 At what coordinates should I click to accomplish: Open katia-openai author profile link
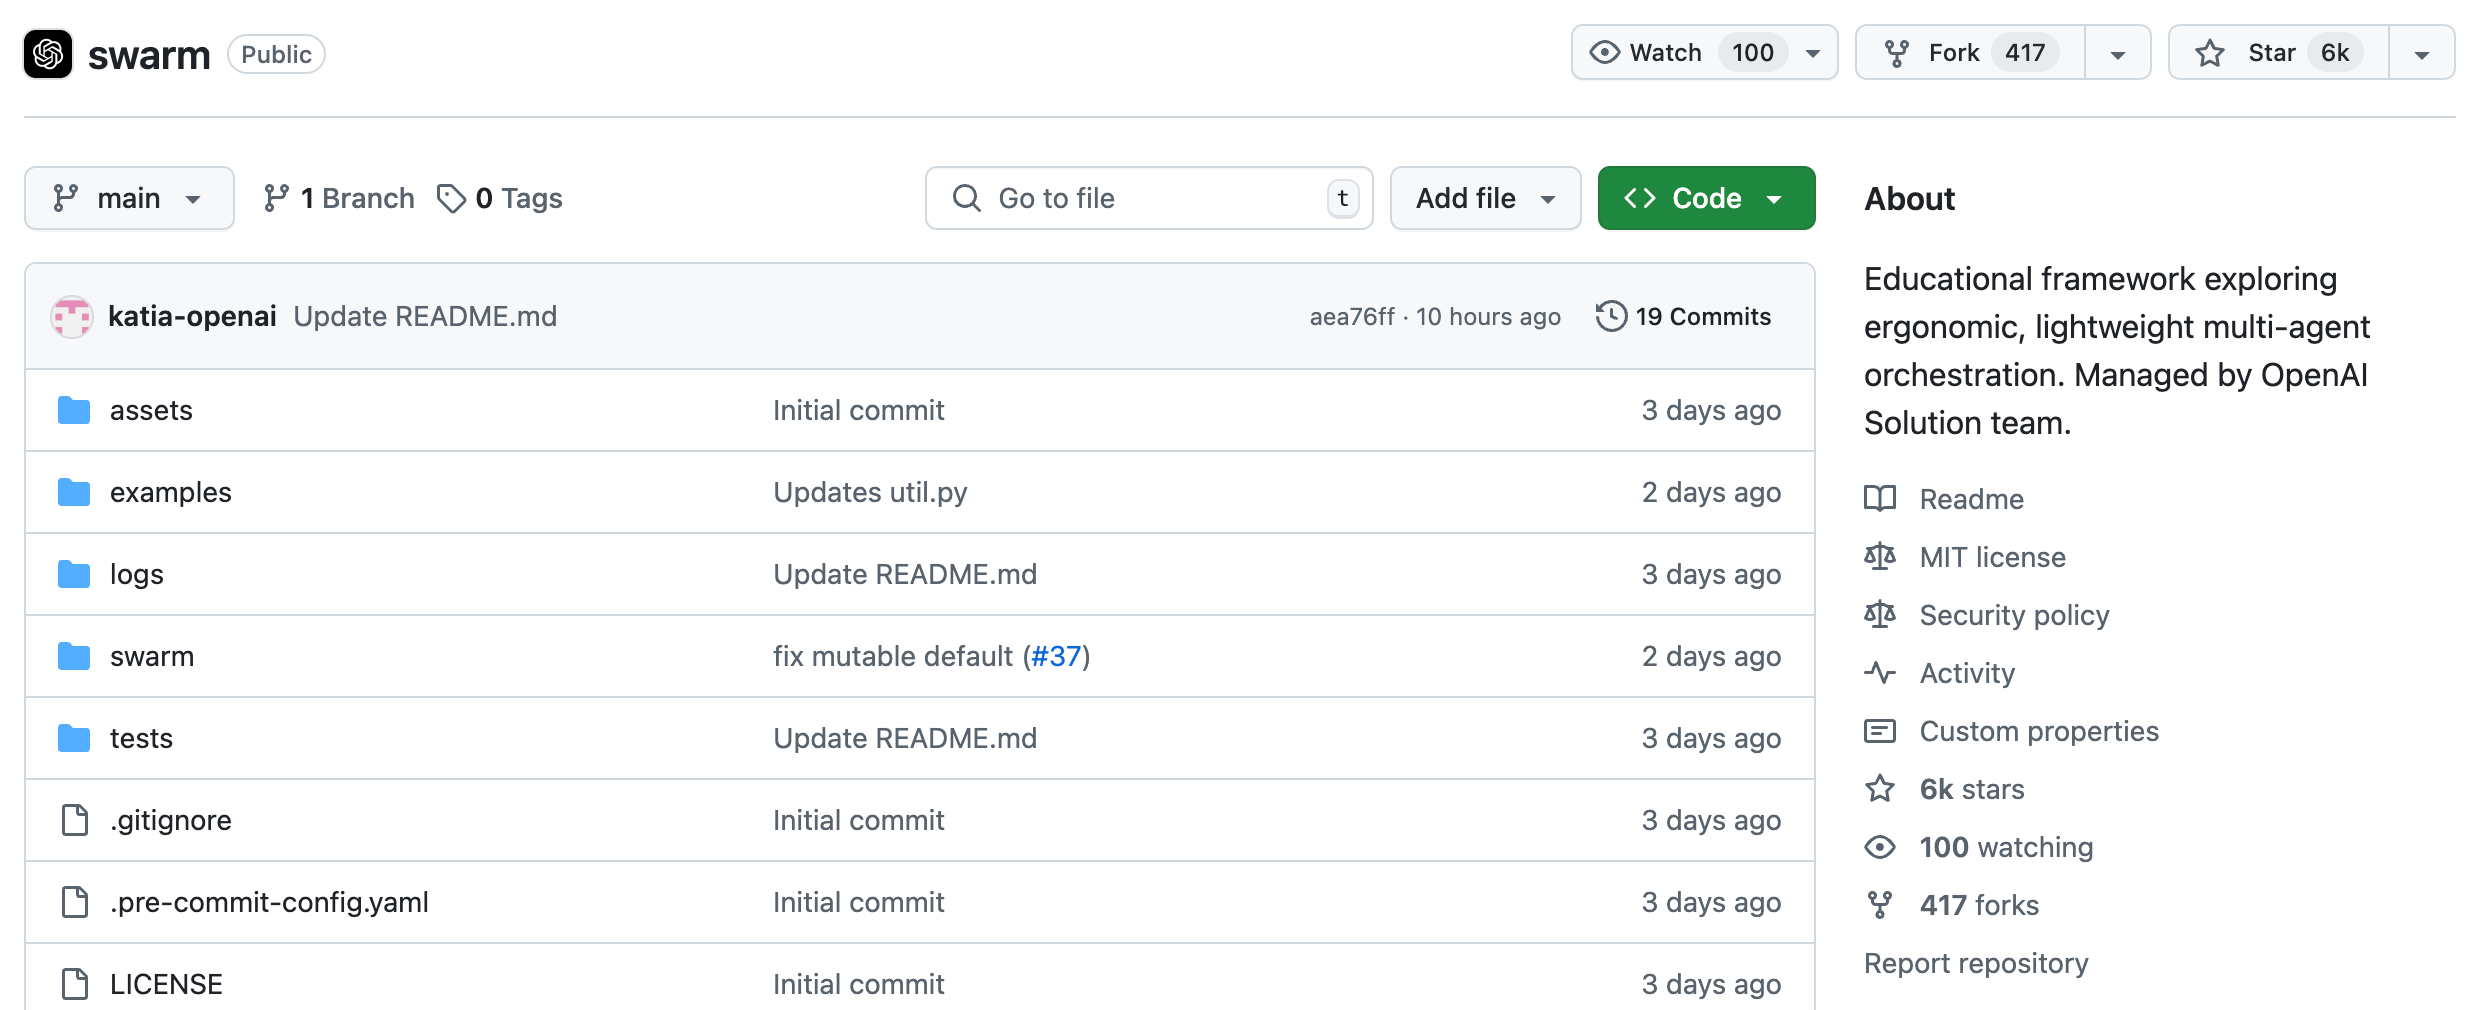pyautogui.click(x=192, y=317)
